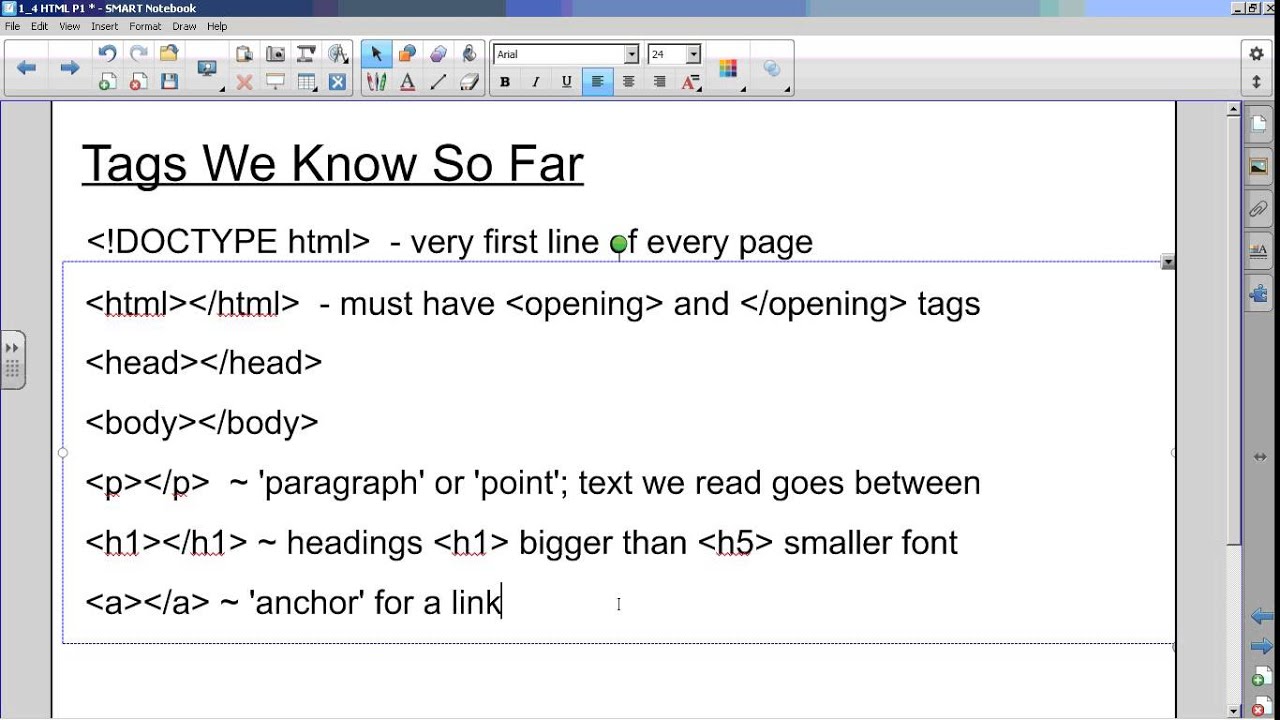Open the Arial font name dropdown
The image size is (1280, 720).
[631, 54]
